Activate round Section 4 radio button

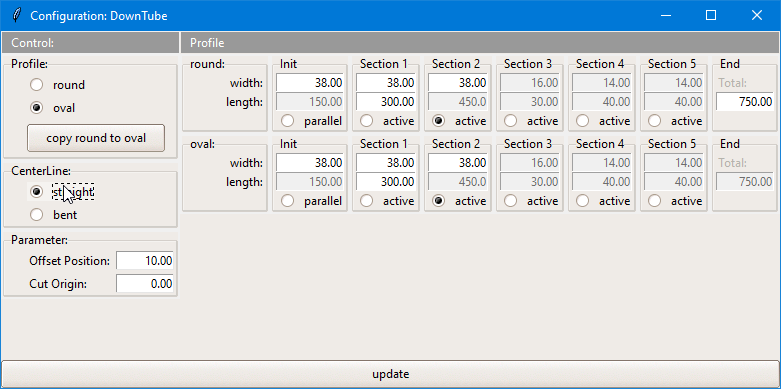point(582,121)
